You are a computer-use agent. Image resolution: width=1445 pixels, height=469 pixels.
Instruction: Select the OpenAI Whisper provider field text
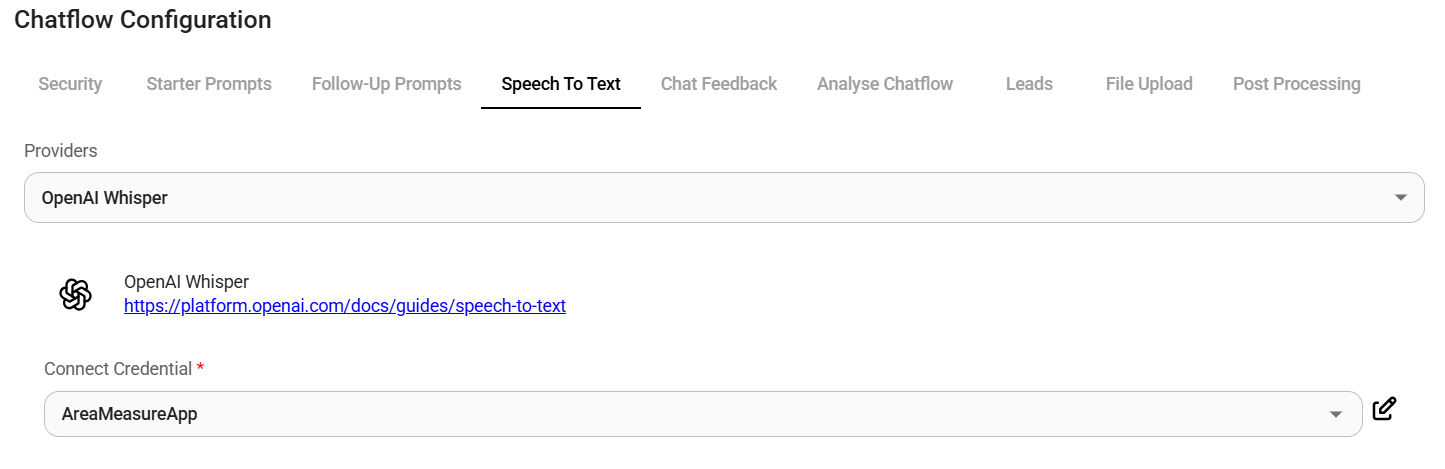105,198
